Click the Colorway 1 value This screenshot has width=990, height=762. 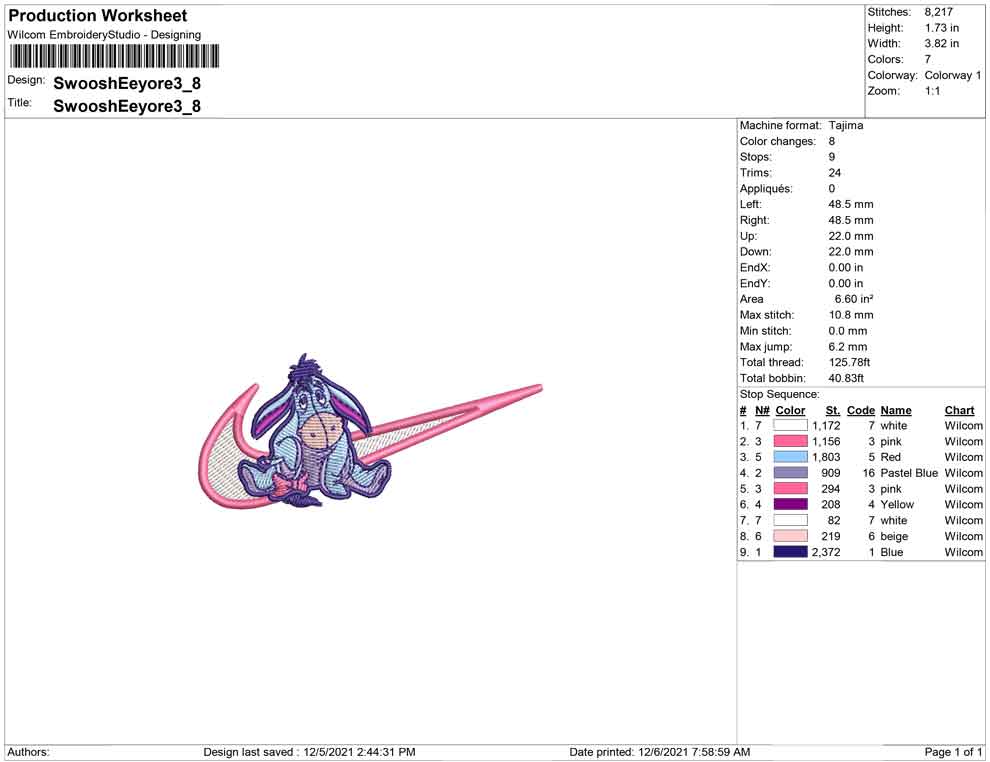coord(953,75)
